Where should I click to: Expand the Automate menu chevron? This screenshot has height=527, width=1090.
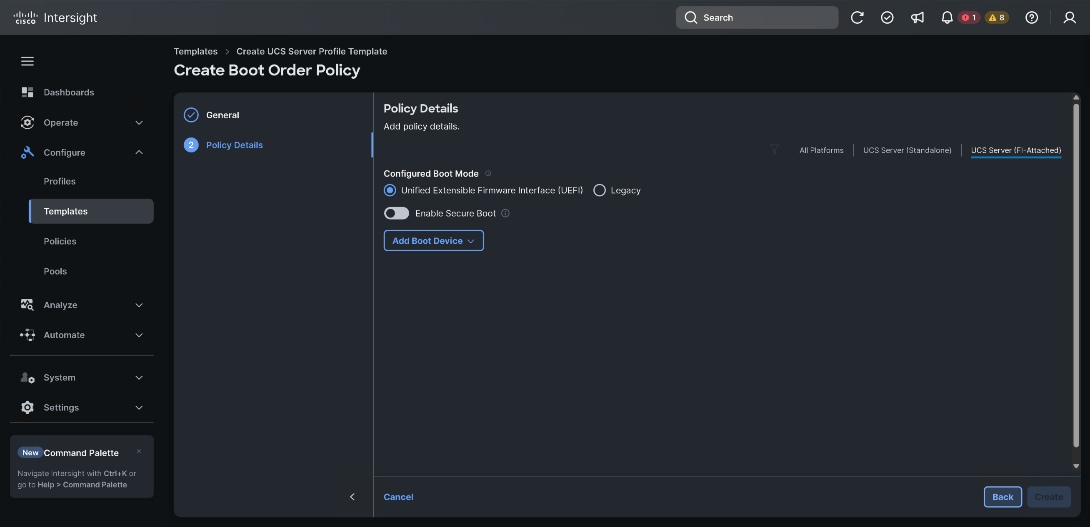[x=139, y=334]
